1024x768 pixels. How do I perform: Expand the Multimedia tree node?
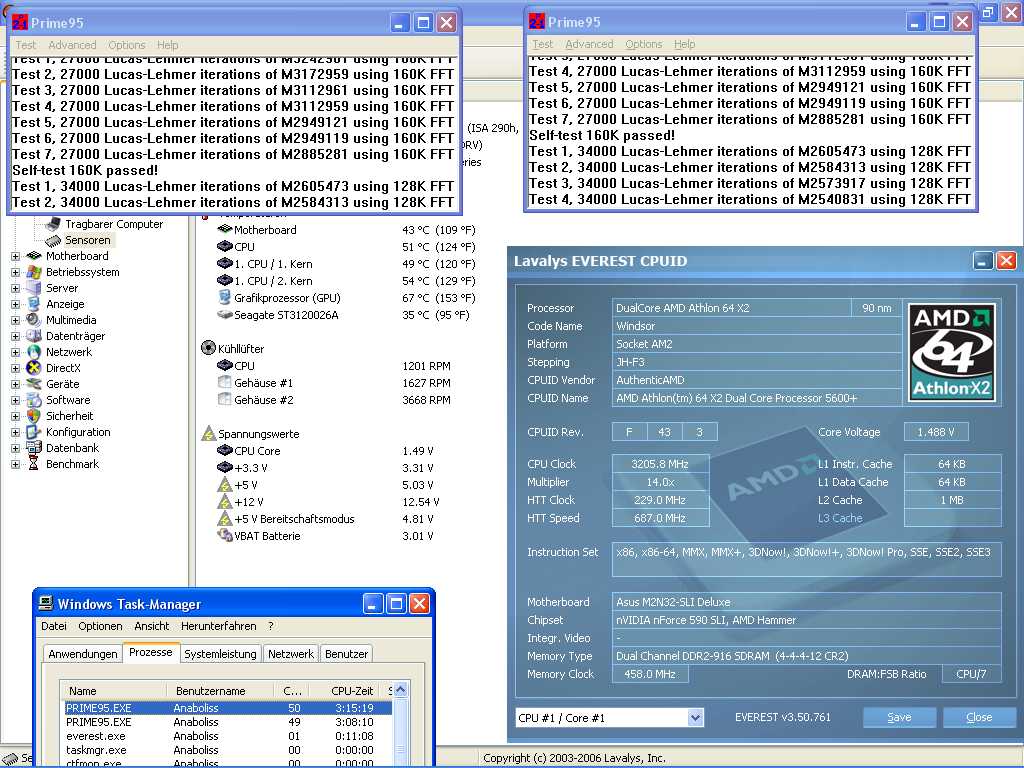click(15, 320)
